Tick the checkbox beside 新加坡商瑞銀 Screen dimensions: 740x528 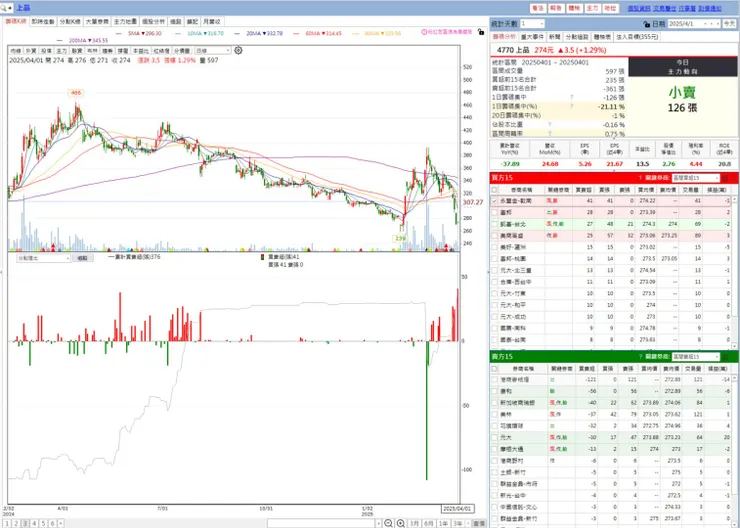click(494, 402)
